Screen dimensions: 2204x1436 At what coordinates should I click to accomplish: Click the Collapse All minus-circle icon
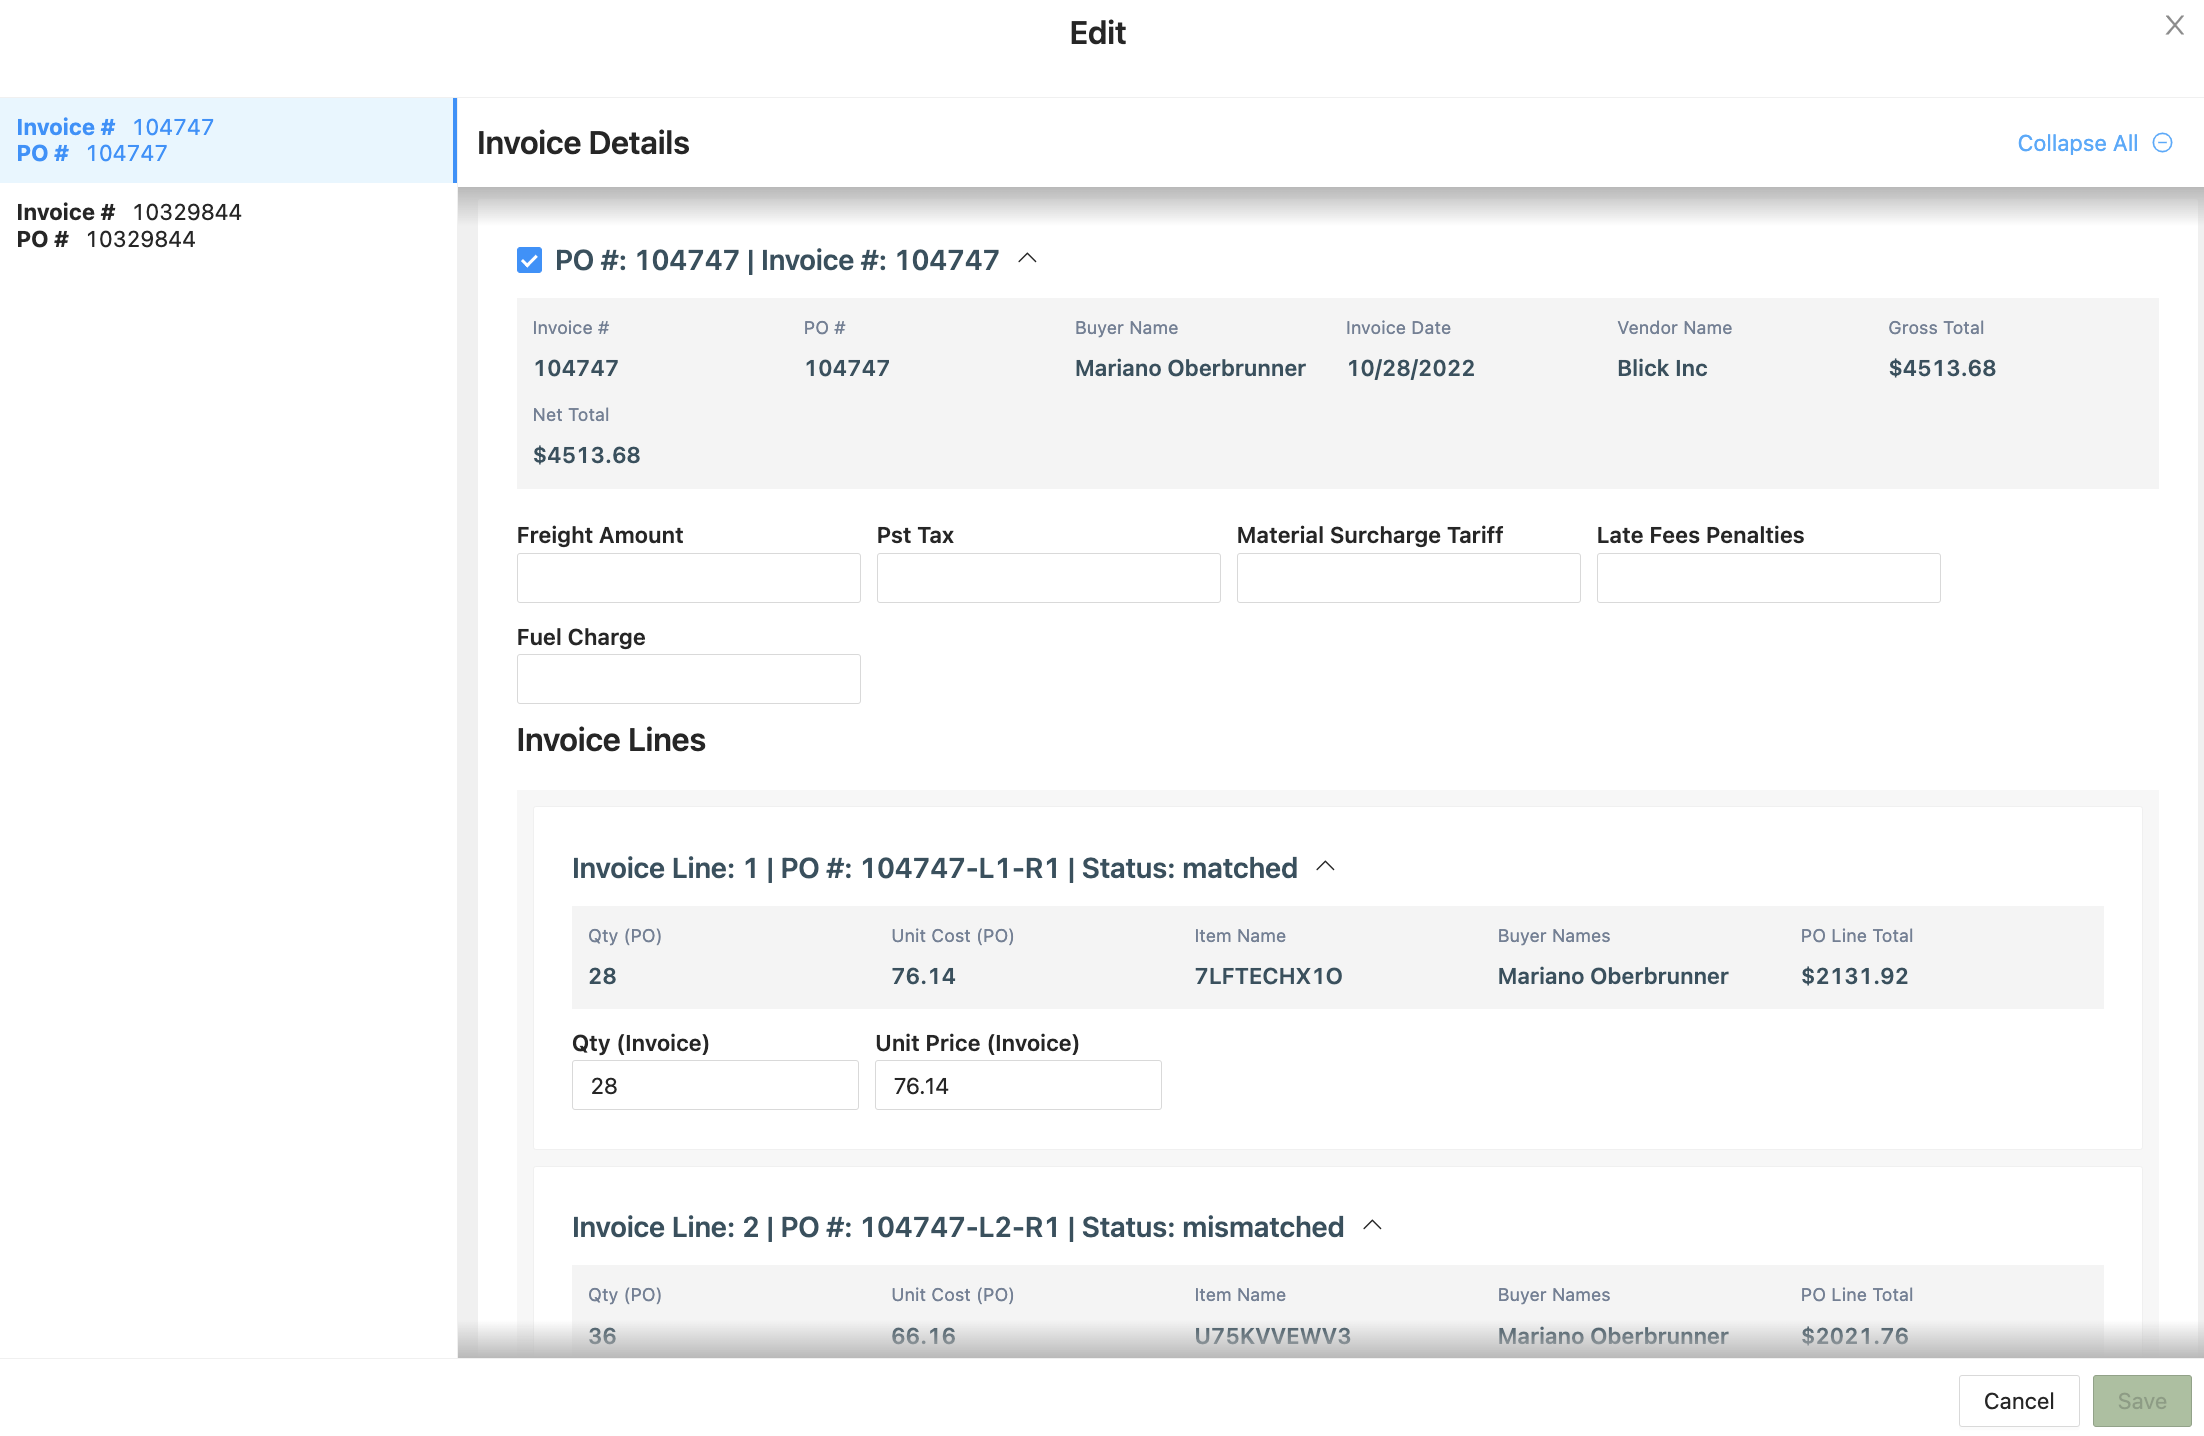(x=2162, y=143)
